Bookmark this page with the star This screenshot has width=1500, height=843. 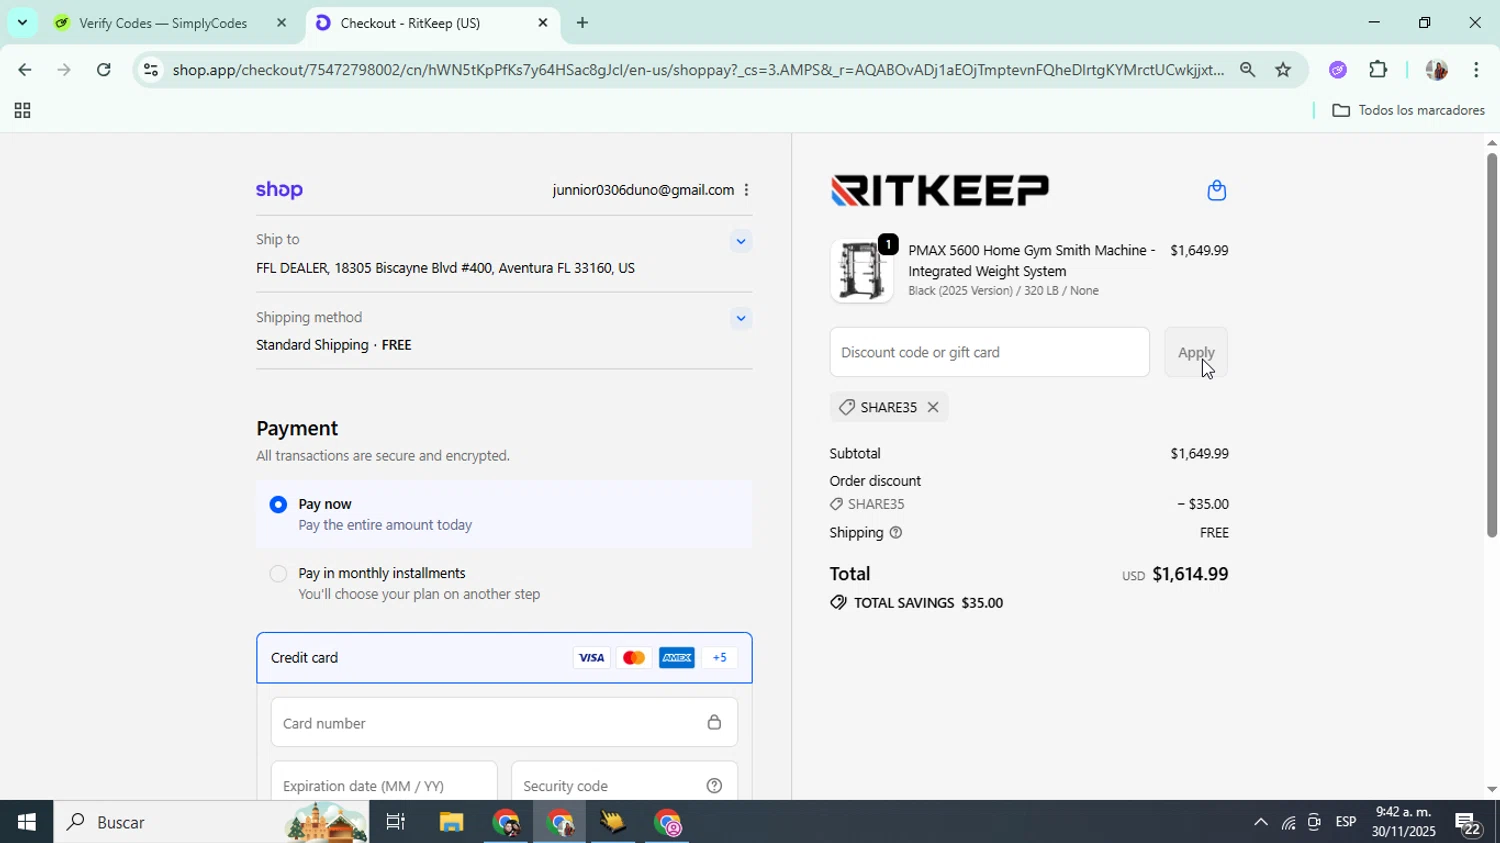(1283, 70)
